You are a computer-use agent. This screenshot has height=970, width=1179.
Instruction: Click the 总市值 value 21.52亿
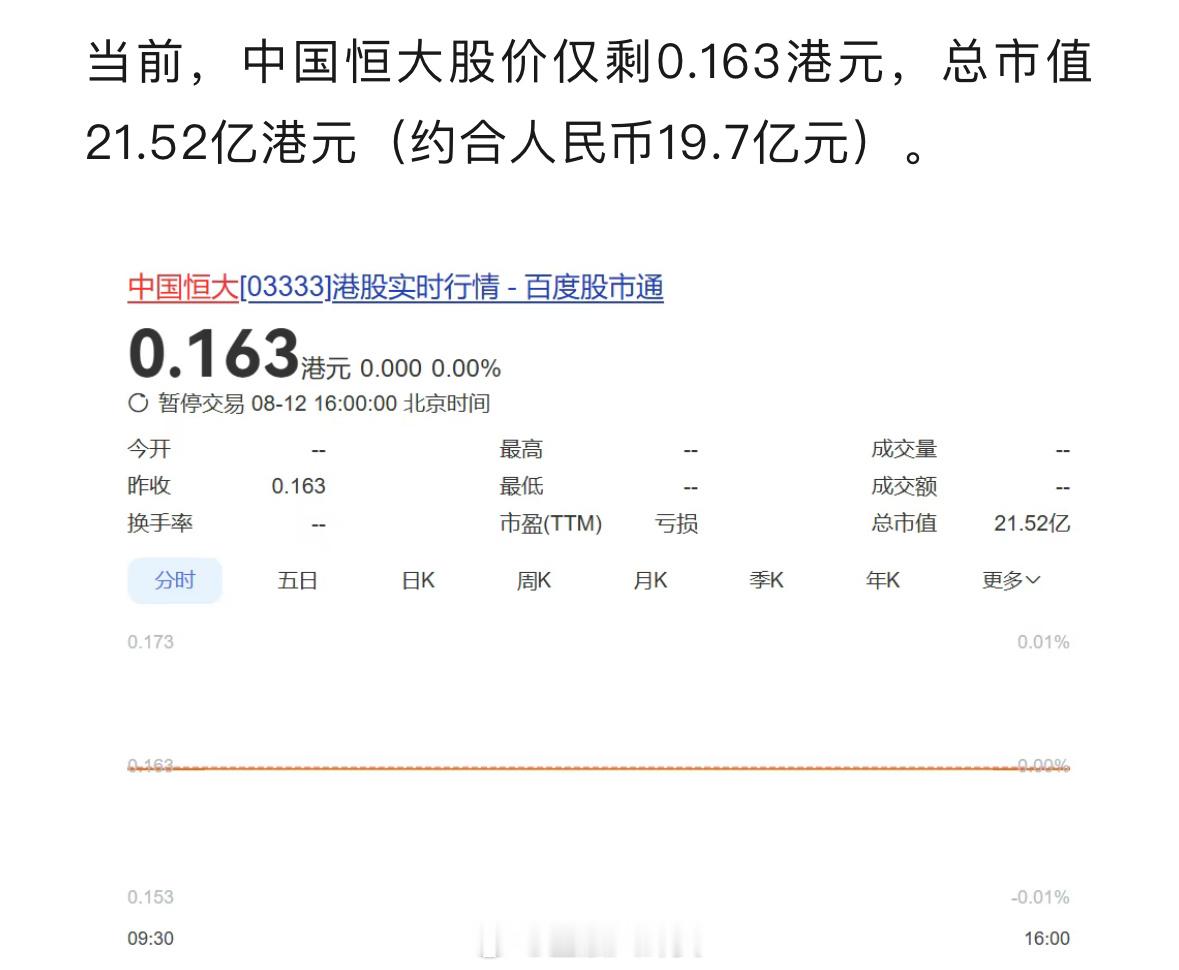point(1032,523)
